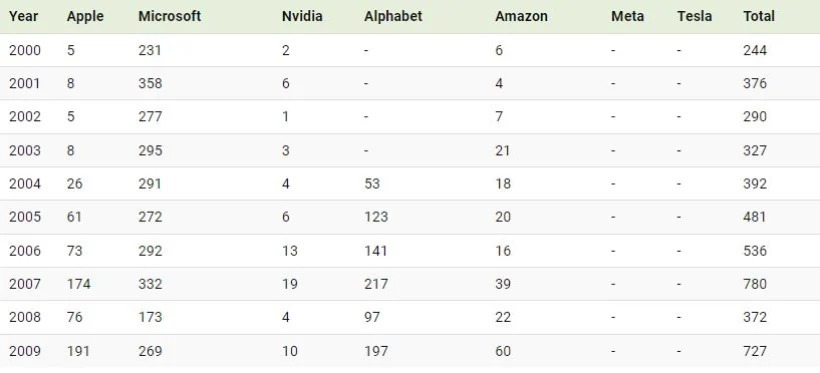Select the Apple column header
Viewport: 820px width, 373px height.
point(85,17)
